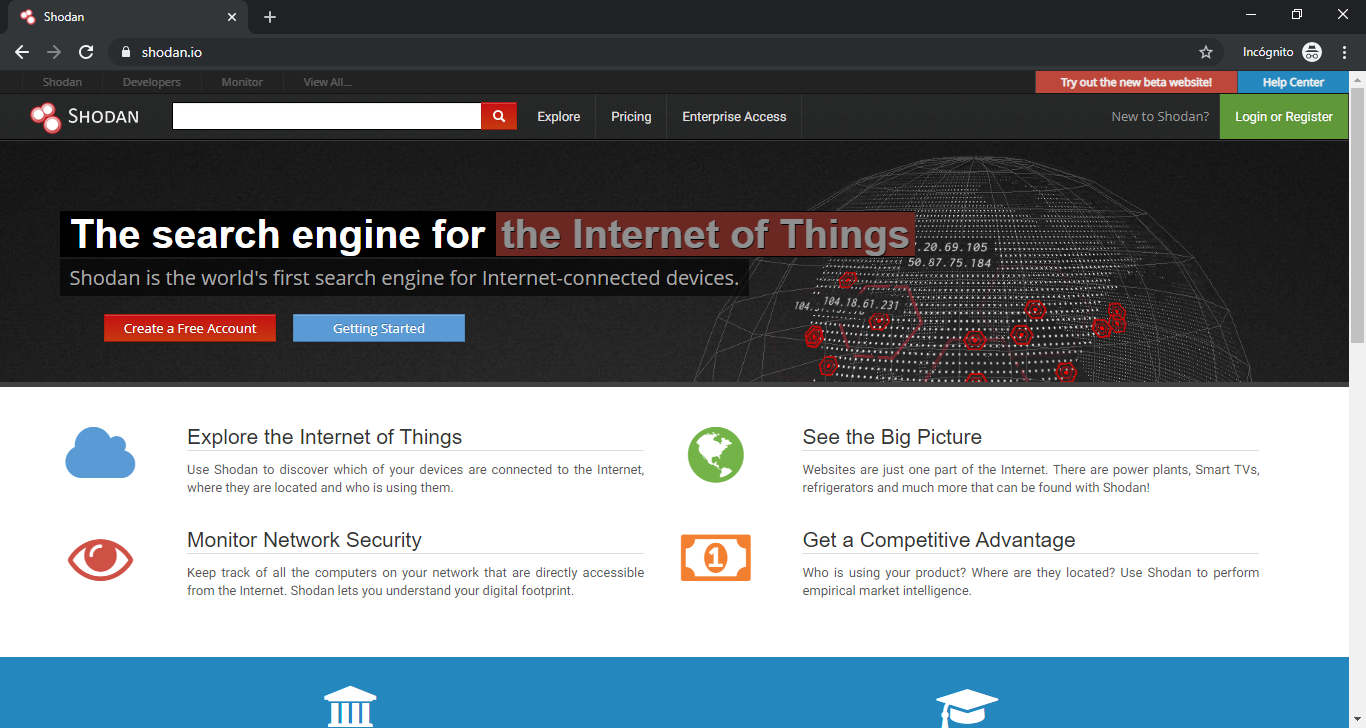This screenshot has height=728, width=1366.
Task: Click the orange dollar bill icon
Action: coord(716,557)
